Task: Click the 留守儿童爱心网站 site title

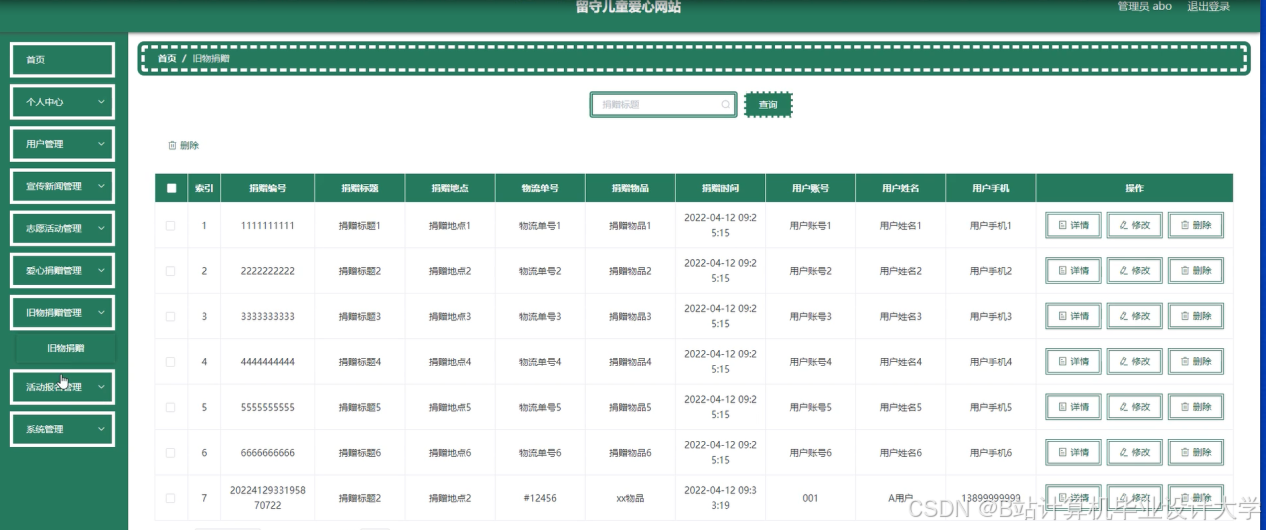Action: pos(628,7)
